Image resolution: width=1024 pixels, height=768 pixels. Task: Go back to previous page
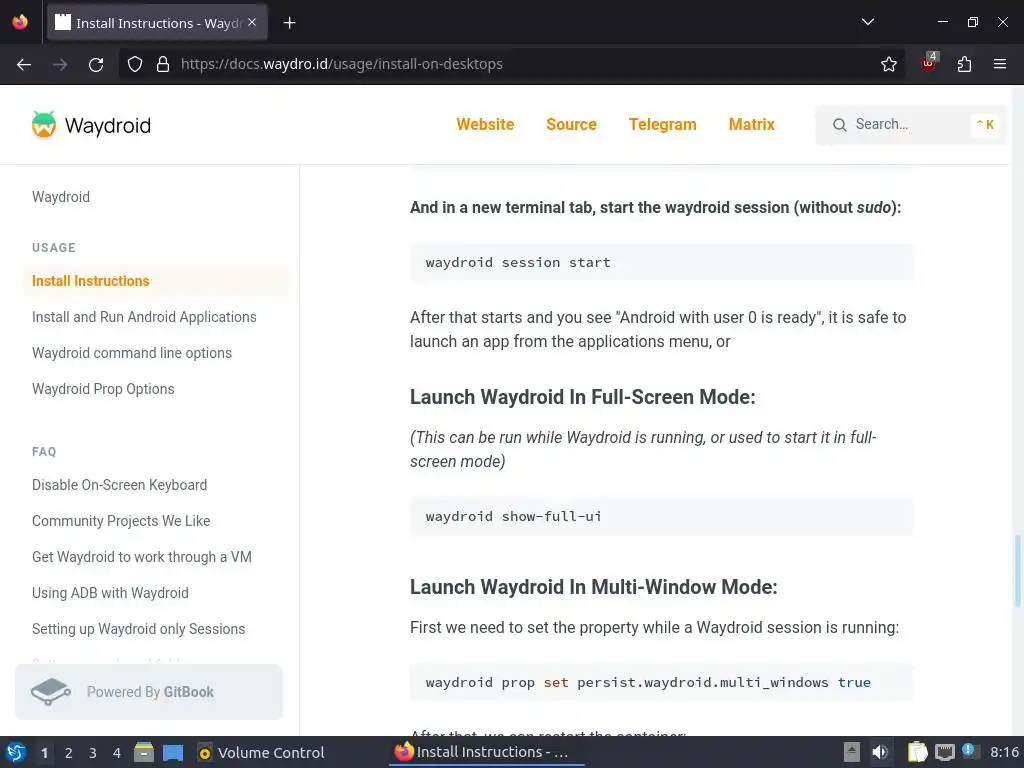(x=24, y=64)
